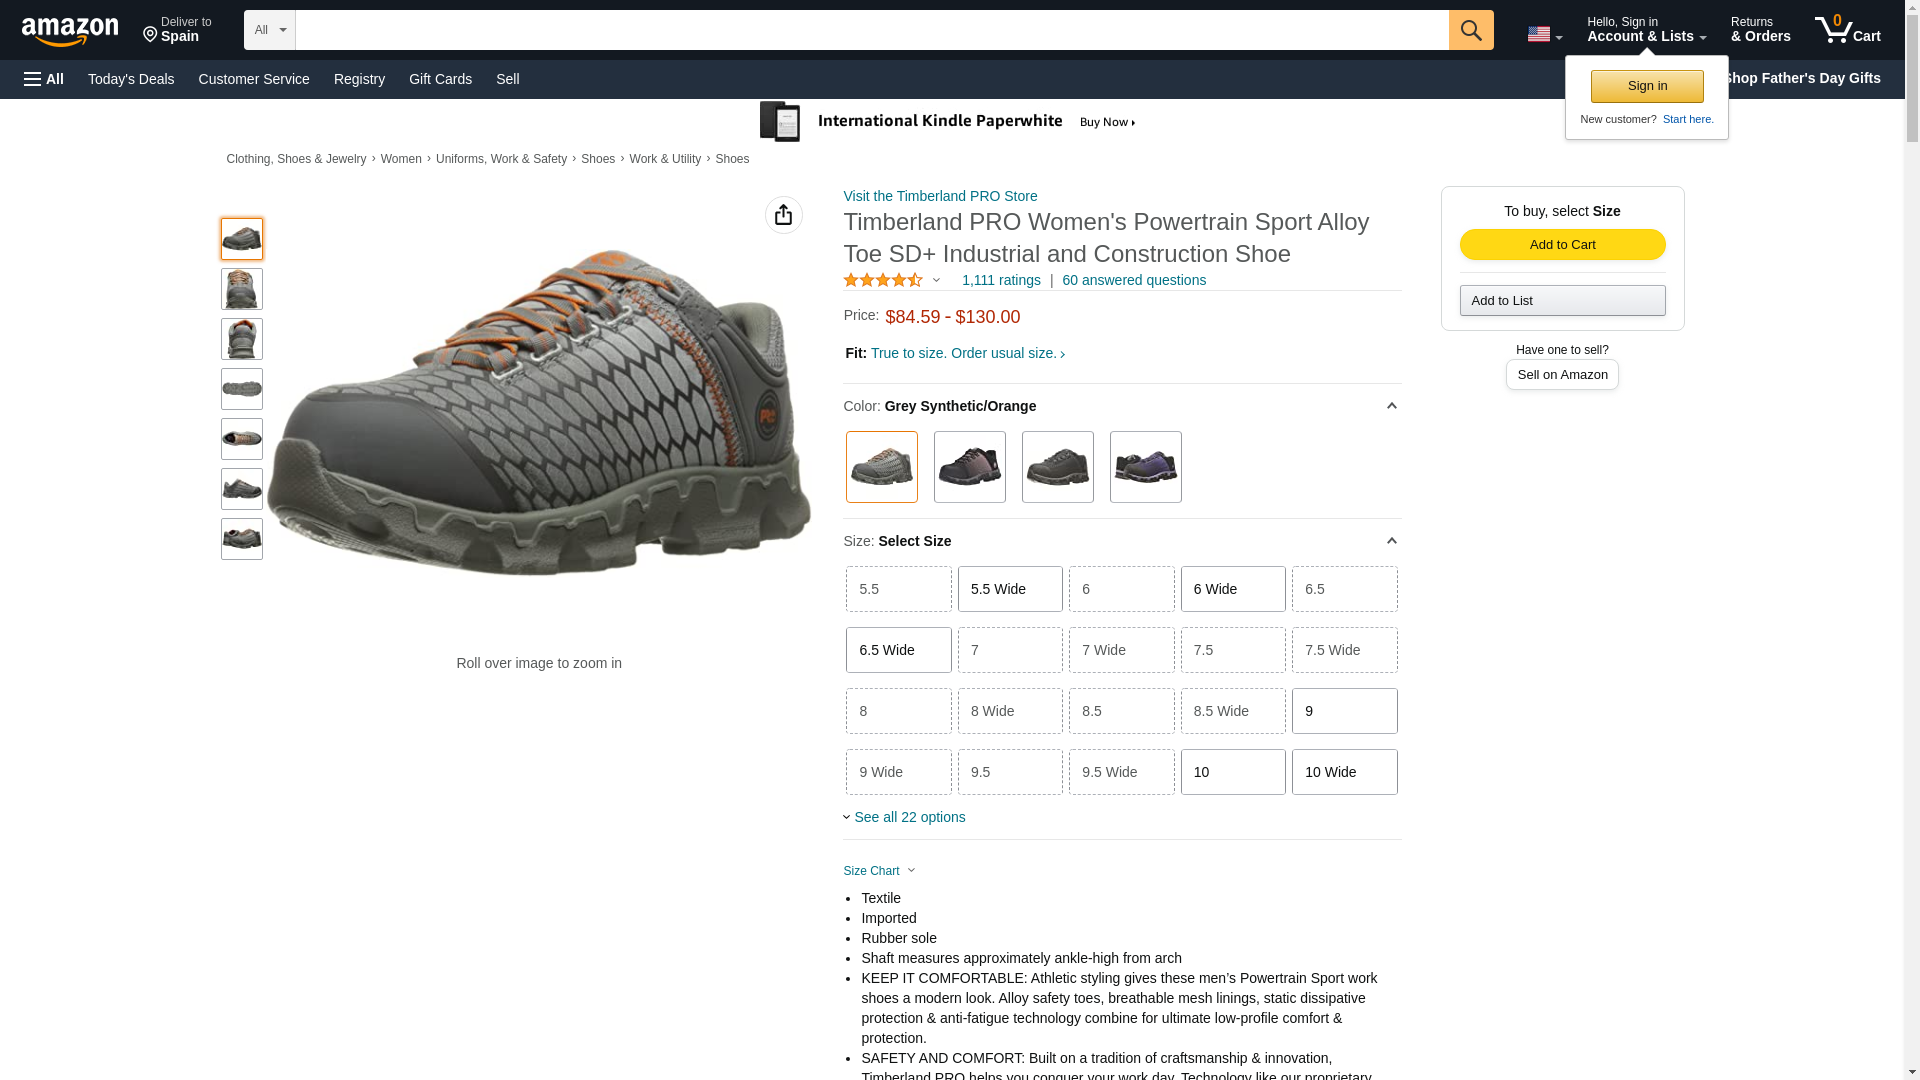Choose size 5.5 Wide option
The height and width of the screenshot is (1080, 1920).
point(1009,589)
